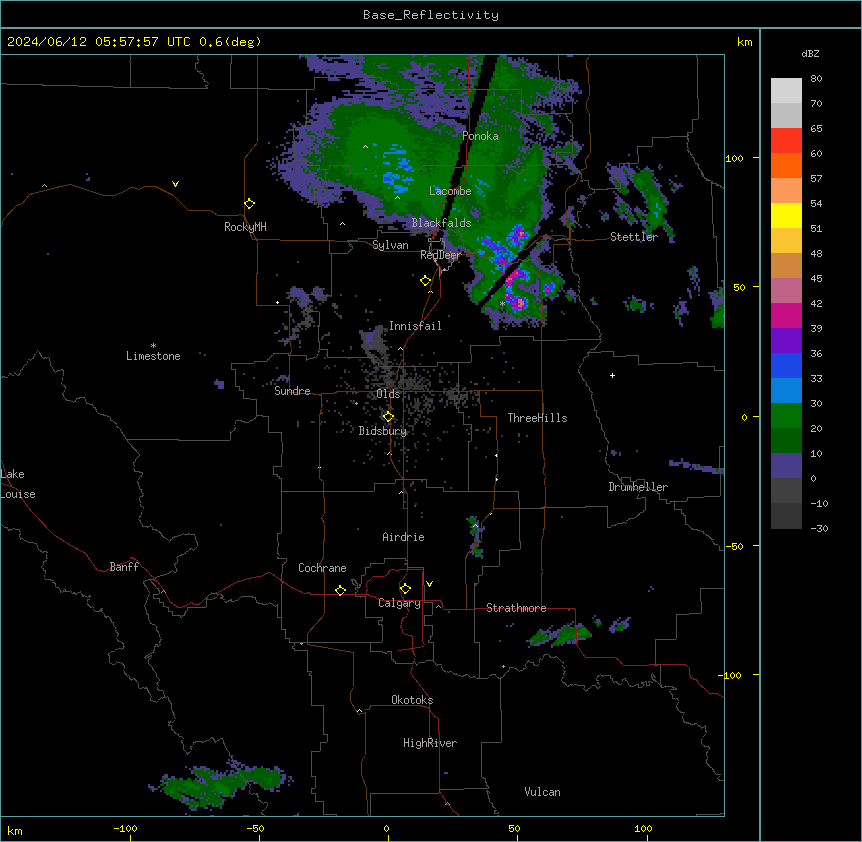862x842 pixels.
Task: Click the Okotoks label
Action: pos(412,700)
